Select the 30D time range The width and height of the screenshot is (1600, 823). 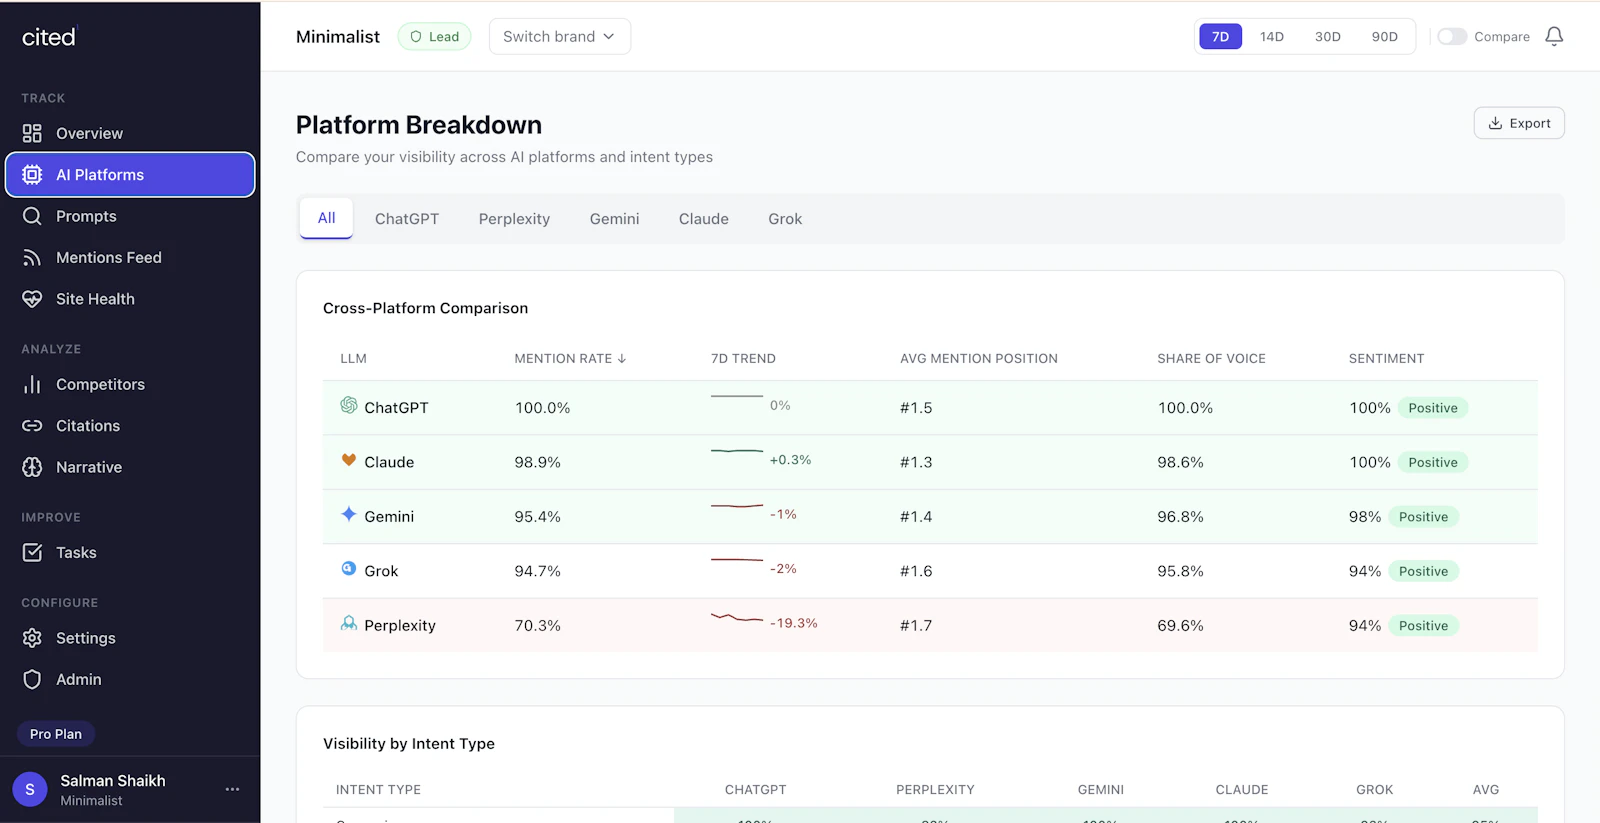[1328, 37]
